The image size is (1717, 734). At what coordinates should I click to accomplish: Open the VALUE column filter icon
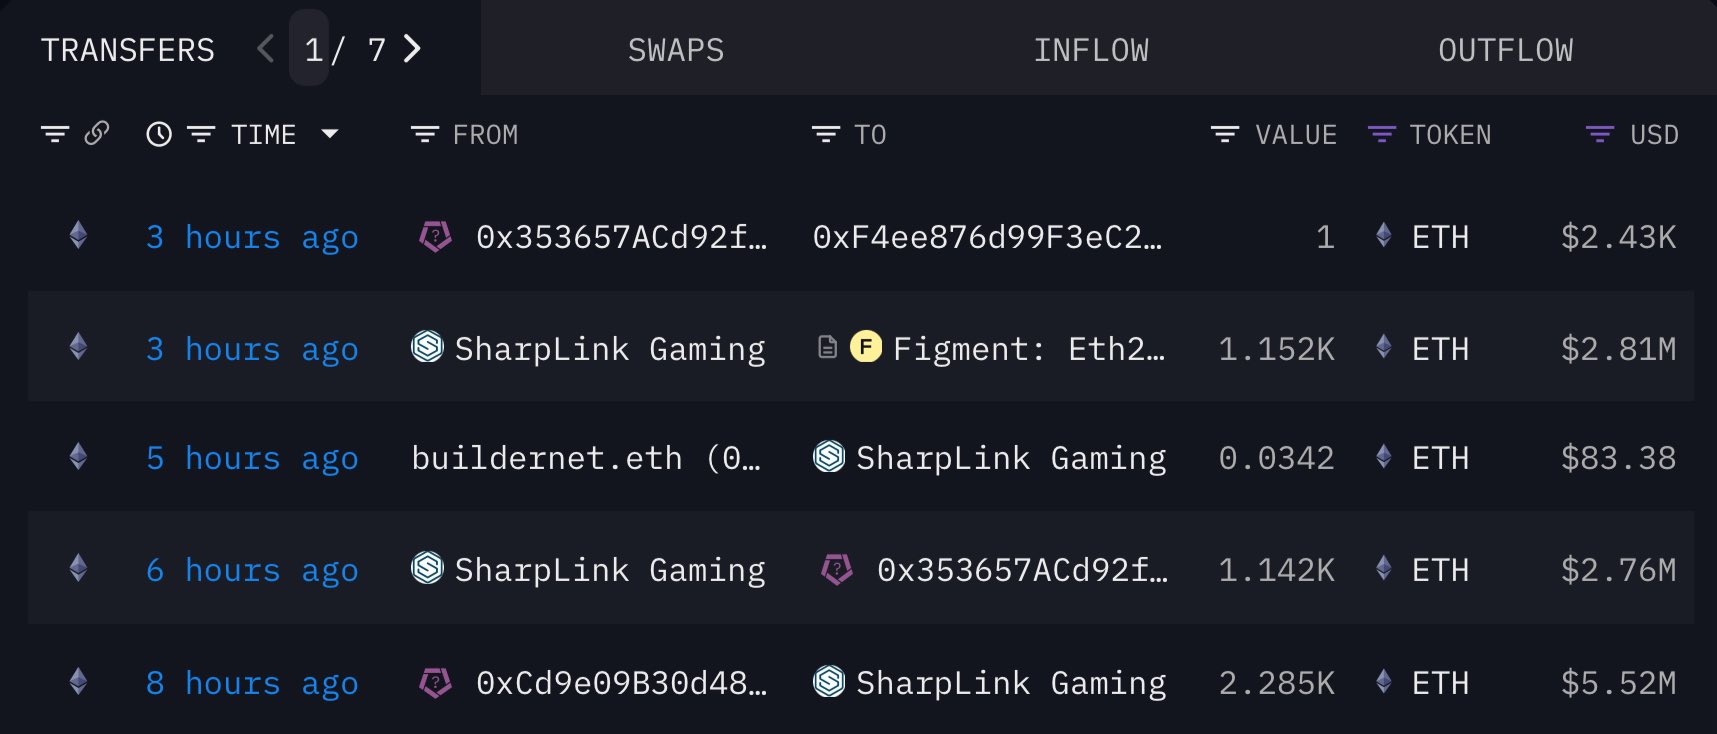tap(1225, 134)
